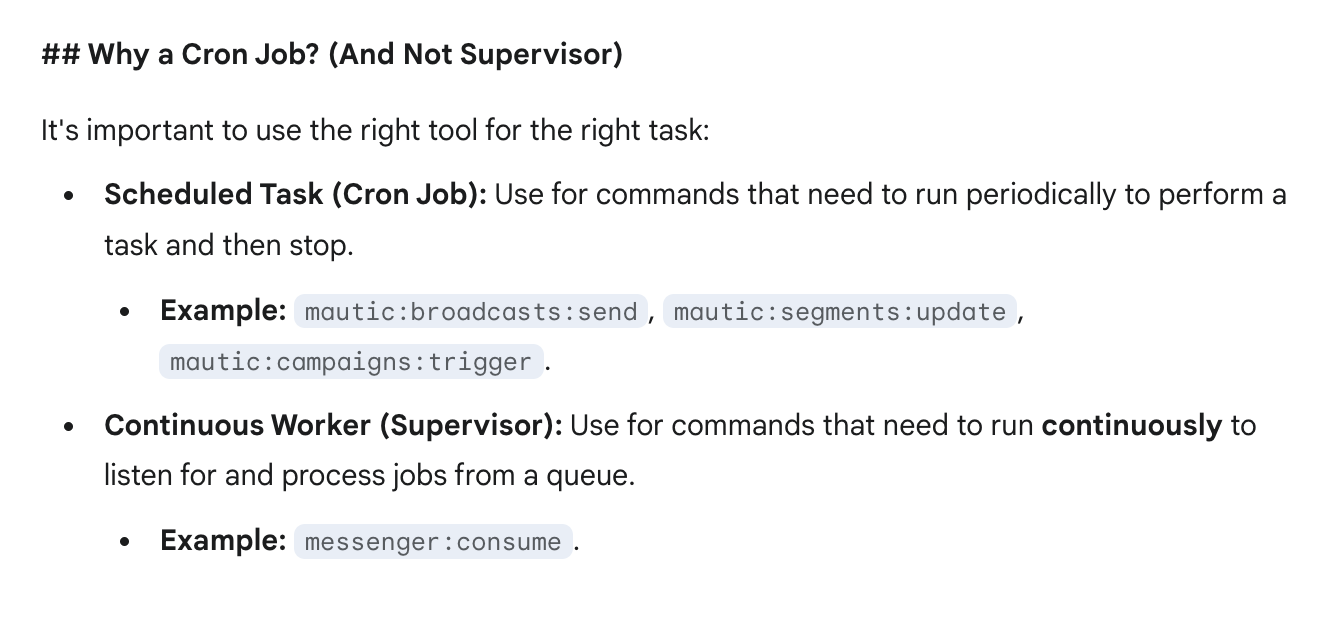Click the bold "Scheduled Task (Cron Job):" label
This screenshot has height=638, width=1342.
click(x=295, y=194)
